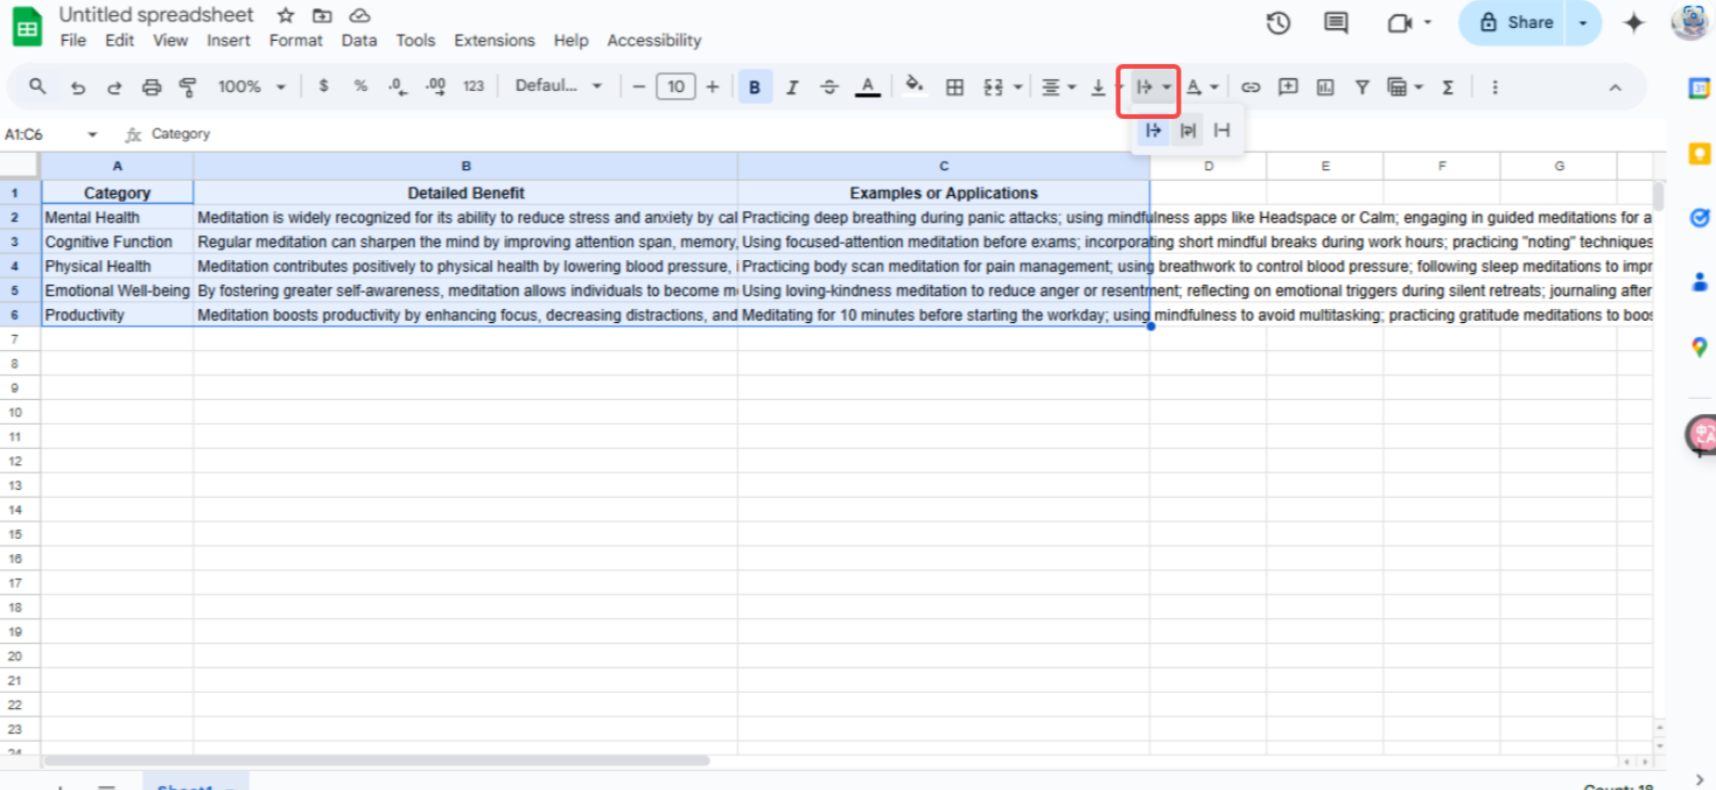Click the font size input field

[x=676, y=87]
